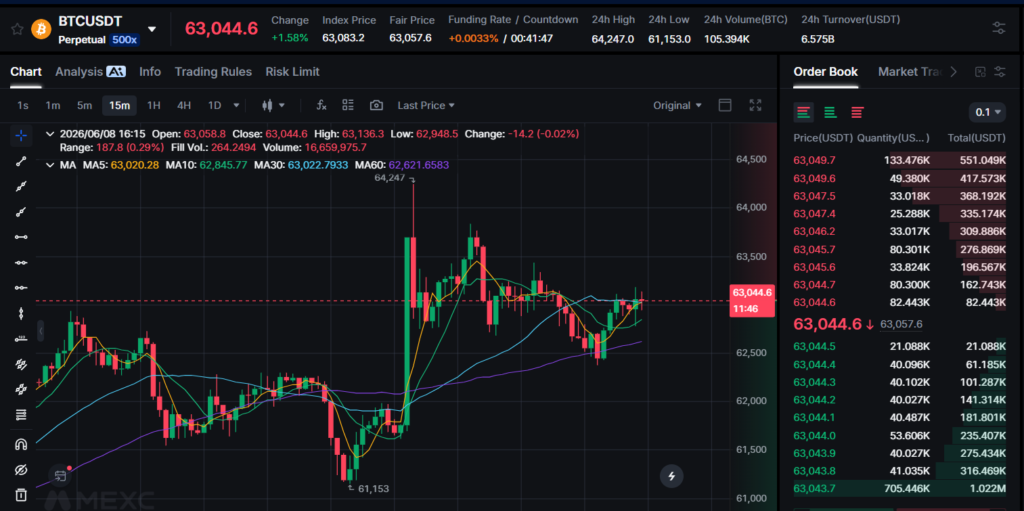Open the 0.1 price grouping dropdown
The image size is (1024, 511).
point(988,112)
